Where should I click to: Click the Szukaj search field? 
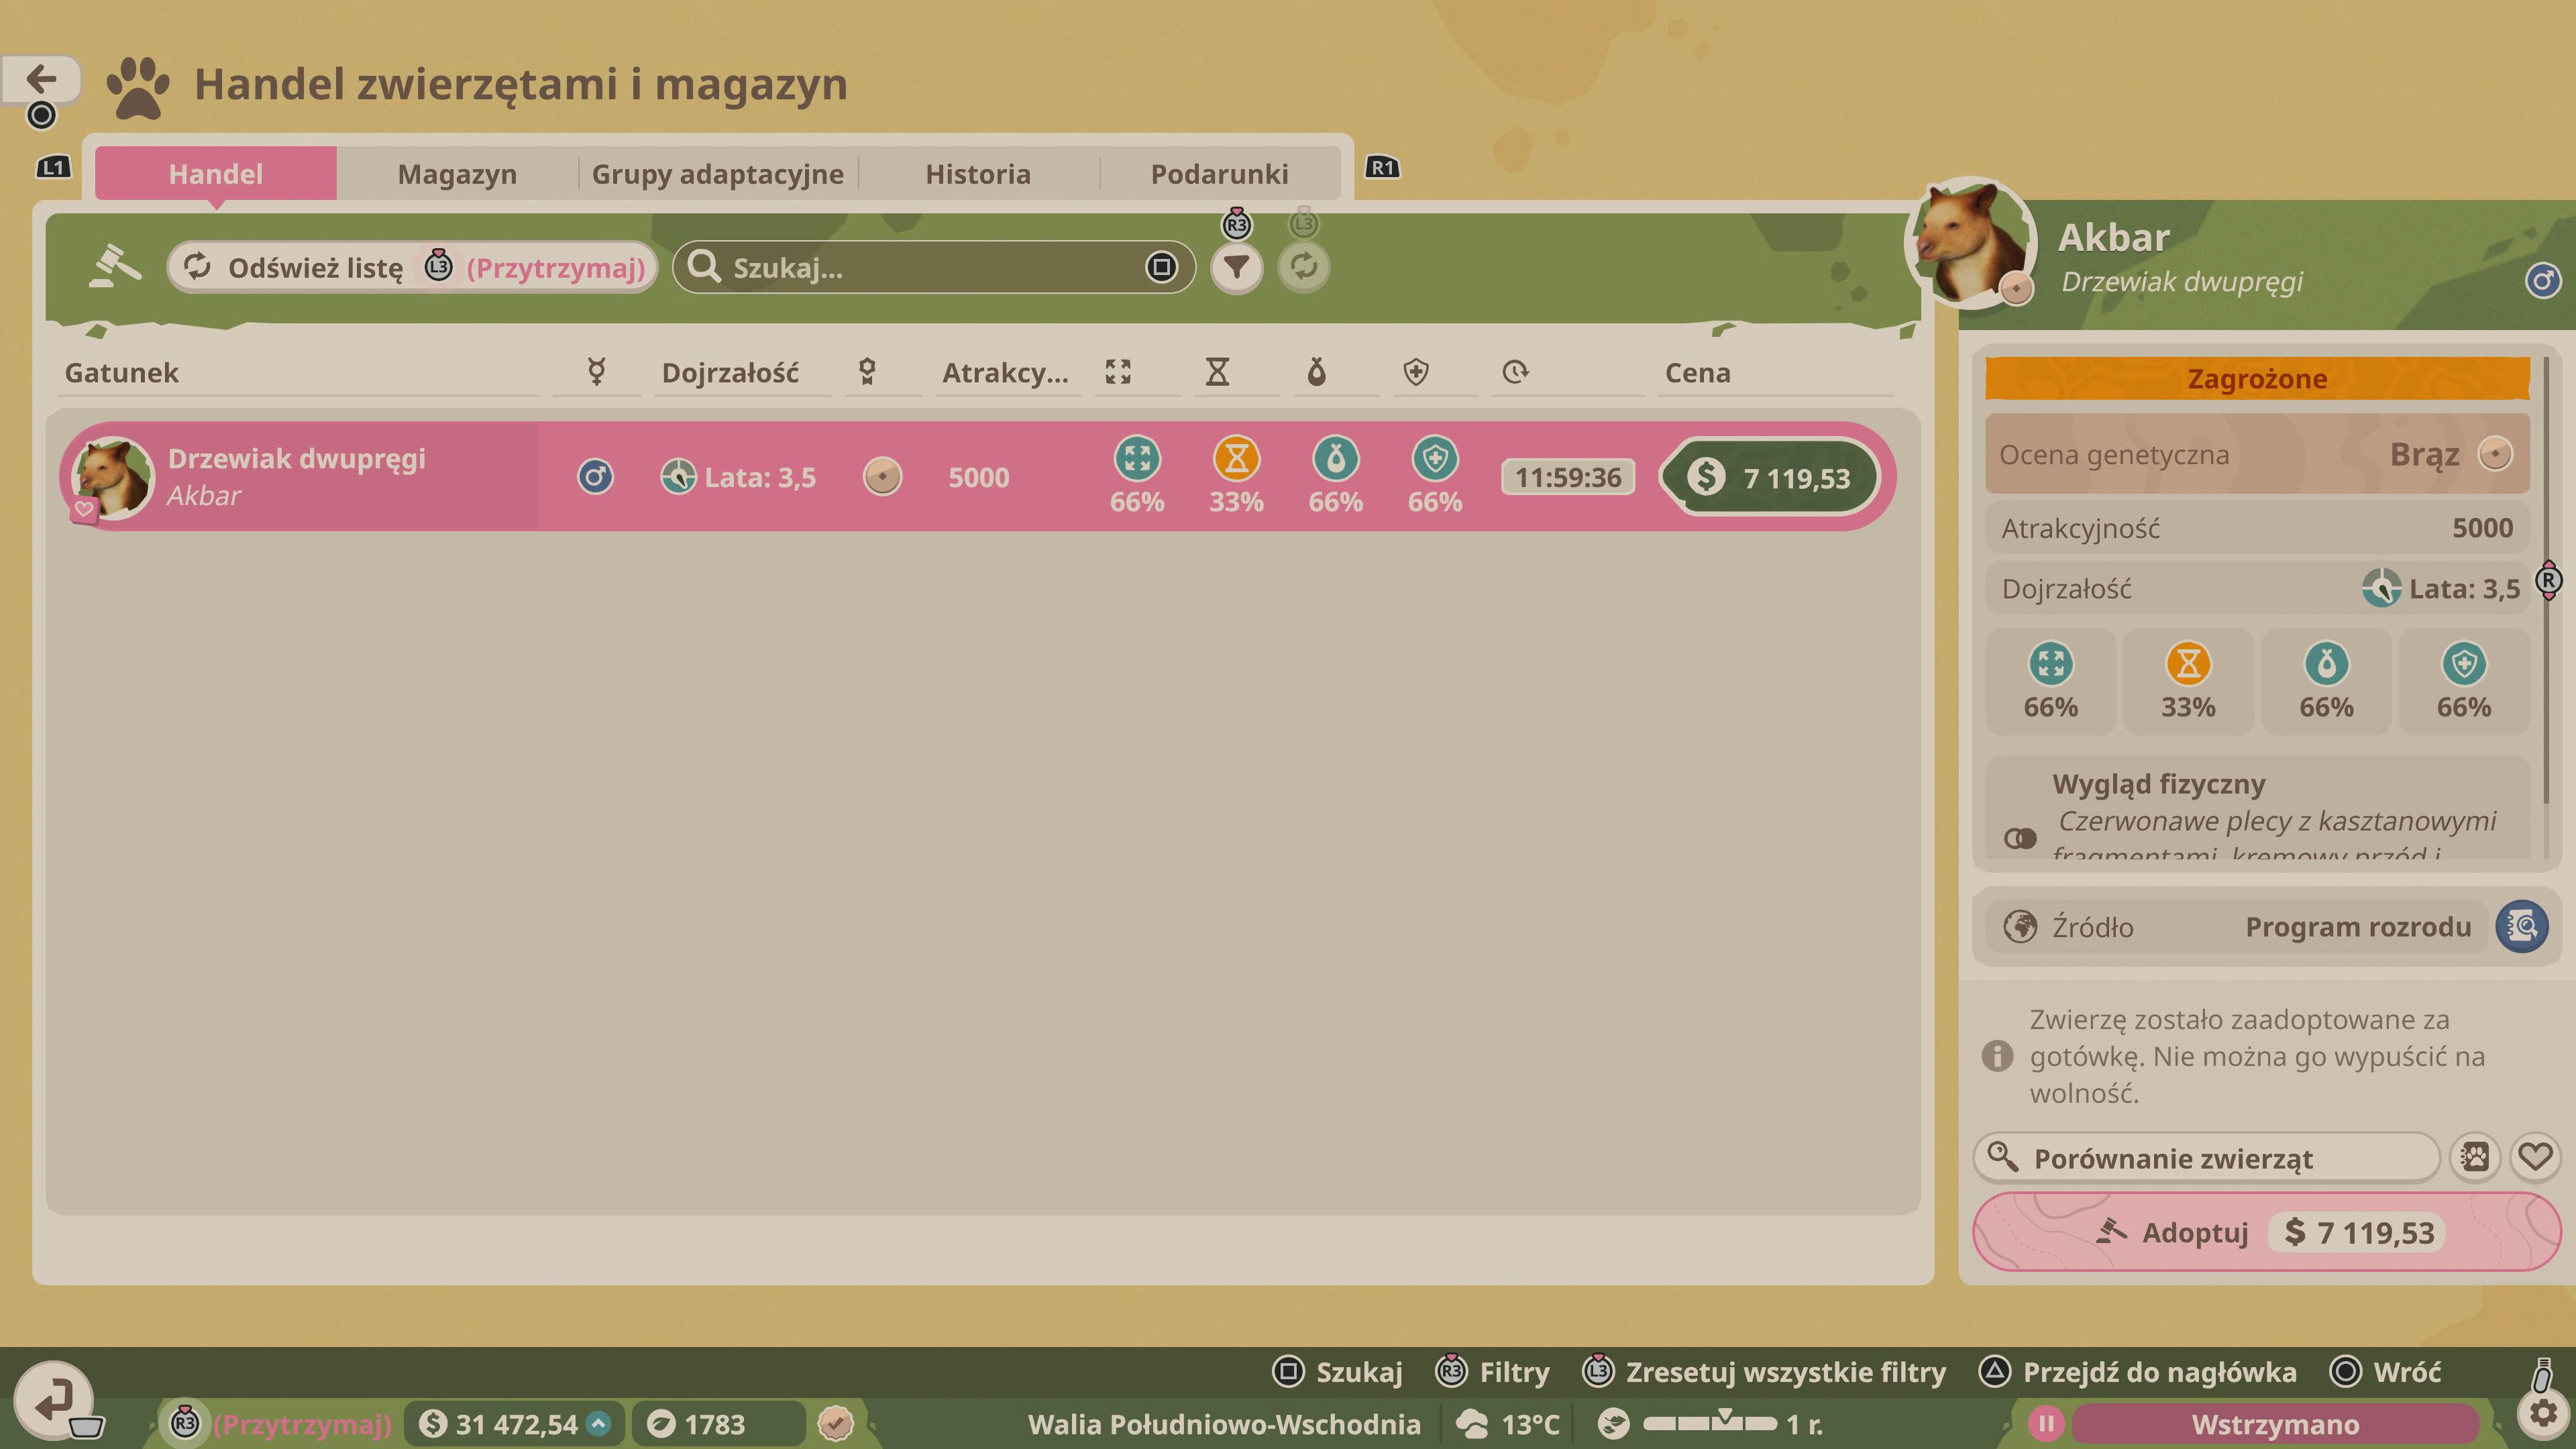pos(933,267)
